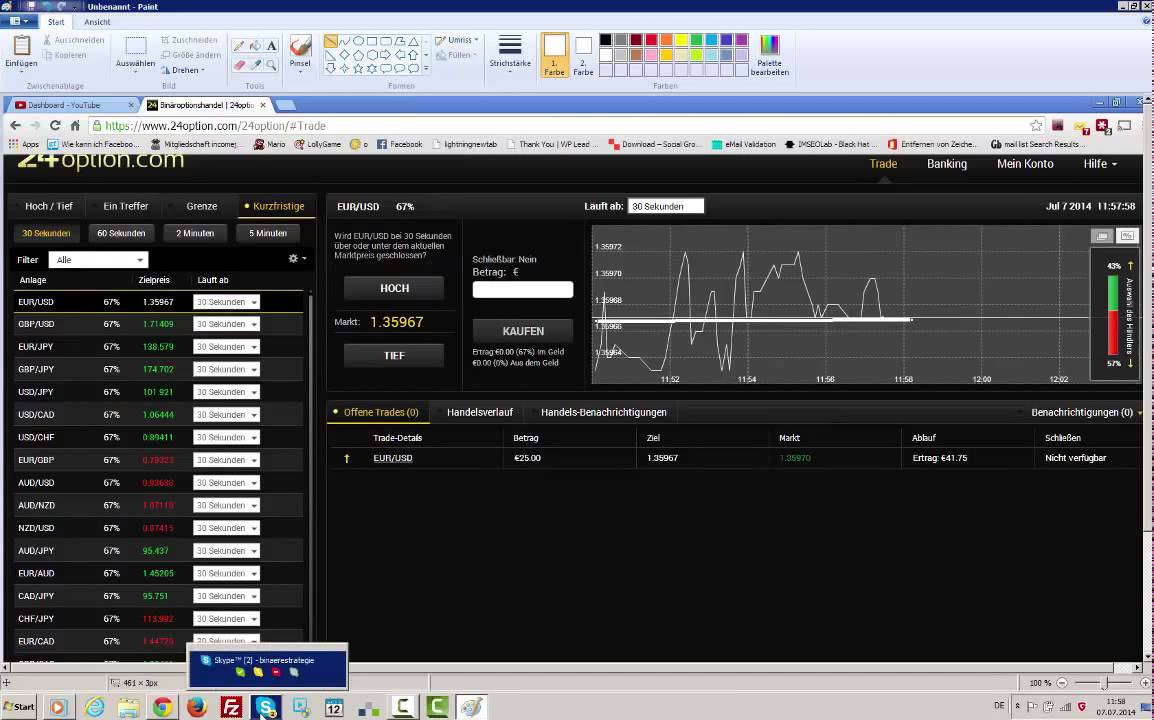Open expiry dropdown for USD/CAD row
This screenshot has width=1154, height=720.
point(226,414)
